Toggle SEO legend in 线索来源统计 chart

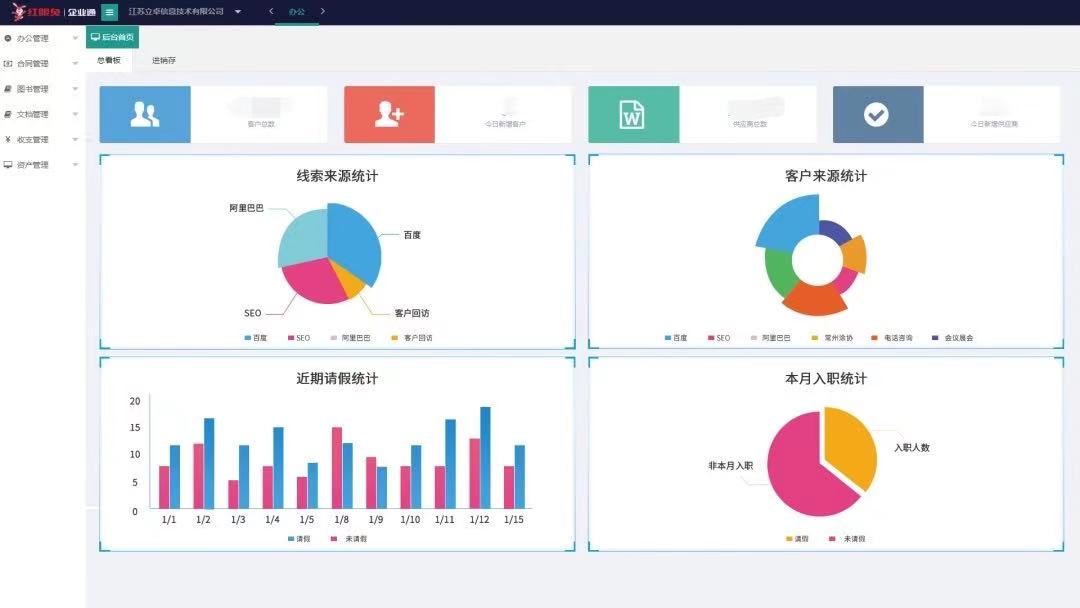(299, 338)
